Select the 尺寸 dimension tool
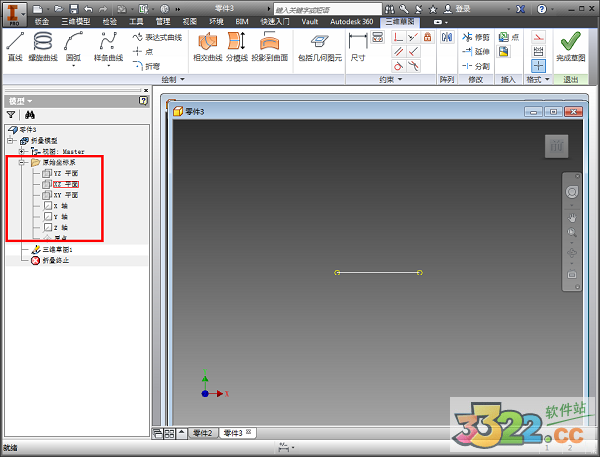The width and height of the screenshot is (600, 457). 358,47
